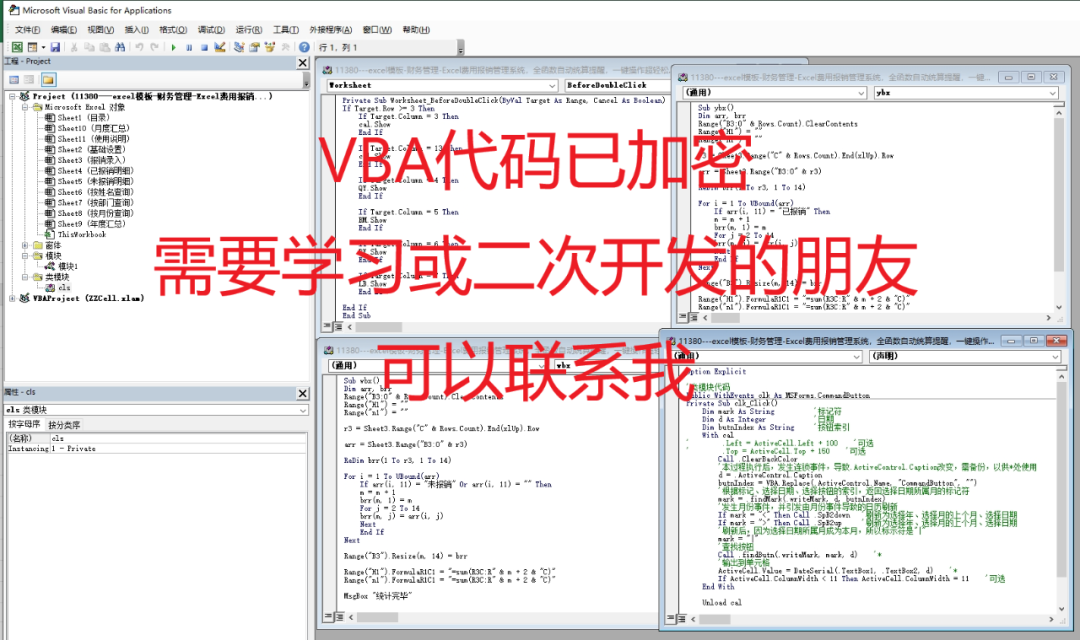Click the Toolbox toolbar icon
The image size is (1080, 640).
click(x=284, y=48)
